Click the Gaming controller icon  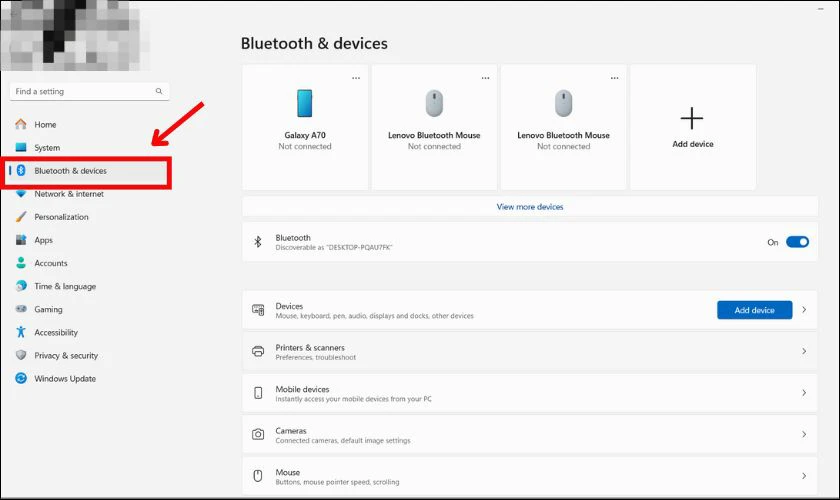coord(21,309)
